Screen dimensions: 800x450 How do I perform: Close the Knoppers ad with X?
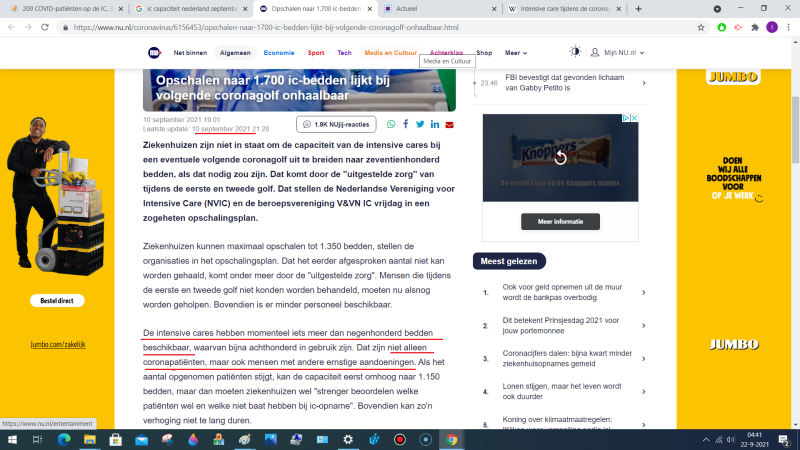634,118
